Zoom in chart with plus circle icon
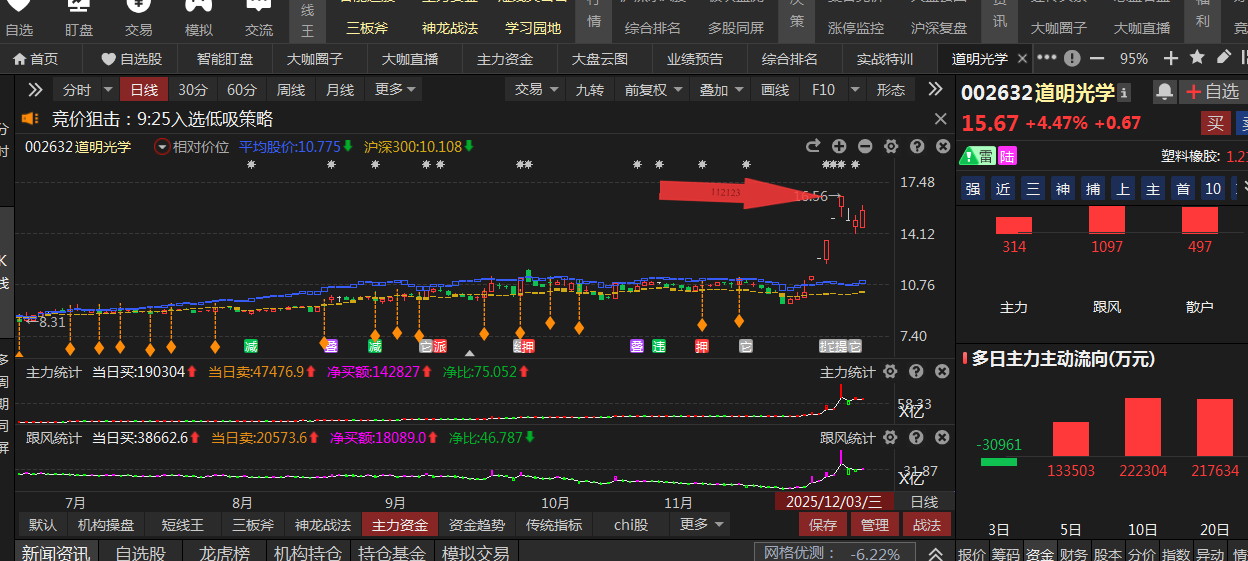Image resolution: width=1248 pixels, height=561 pixels. pyautogui.click(x=839, y=147)
